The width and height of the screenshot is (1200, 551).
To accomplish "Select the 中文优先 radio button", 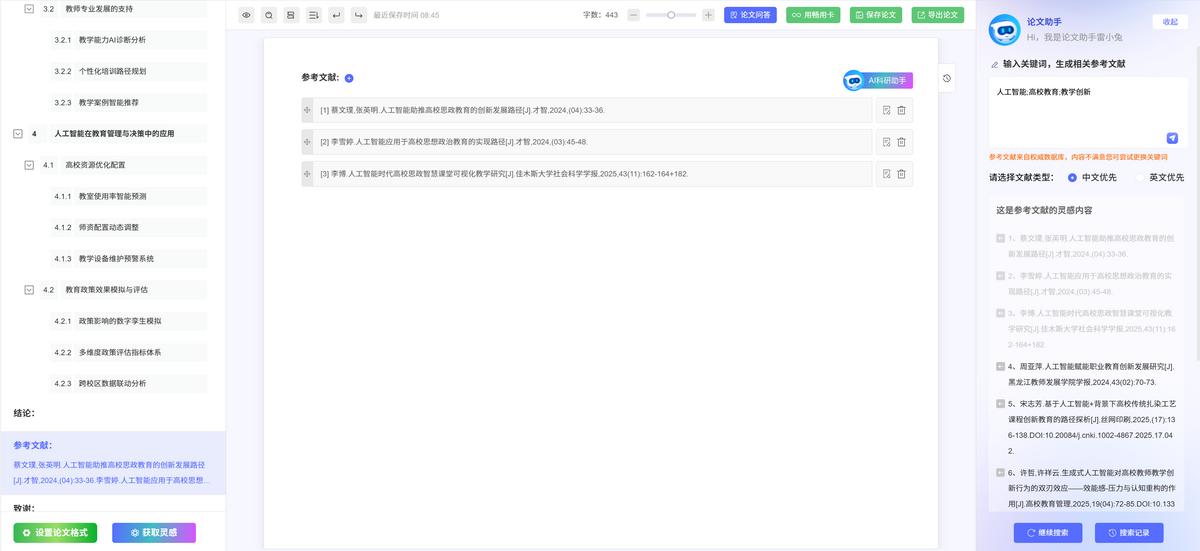I will [1072, 177].
